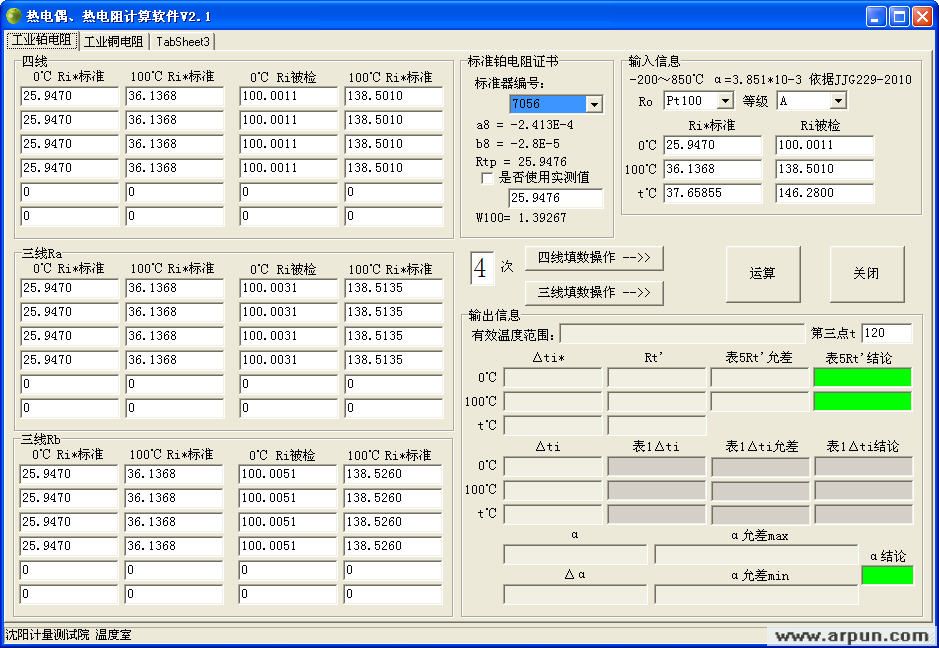The height and width of the screenshot is (648, 939).
Task: Open the 标准器编号 7056 dropdown
Action: (593, 103)
